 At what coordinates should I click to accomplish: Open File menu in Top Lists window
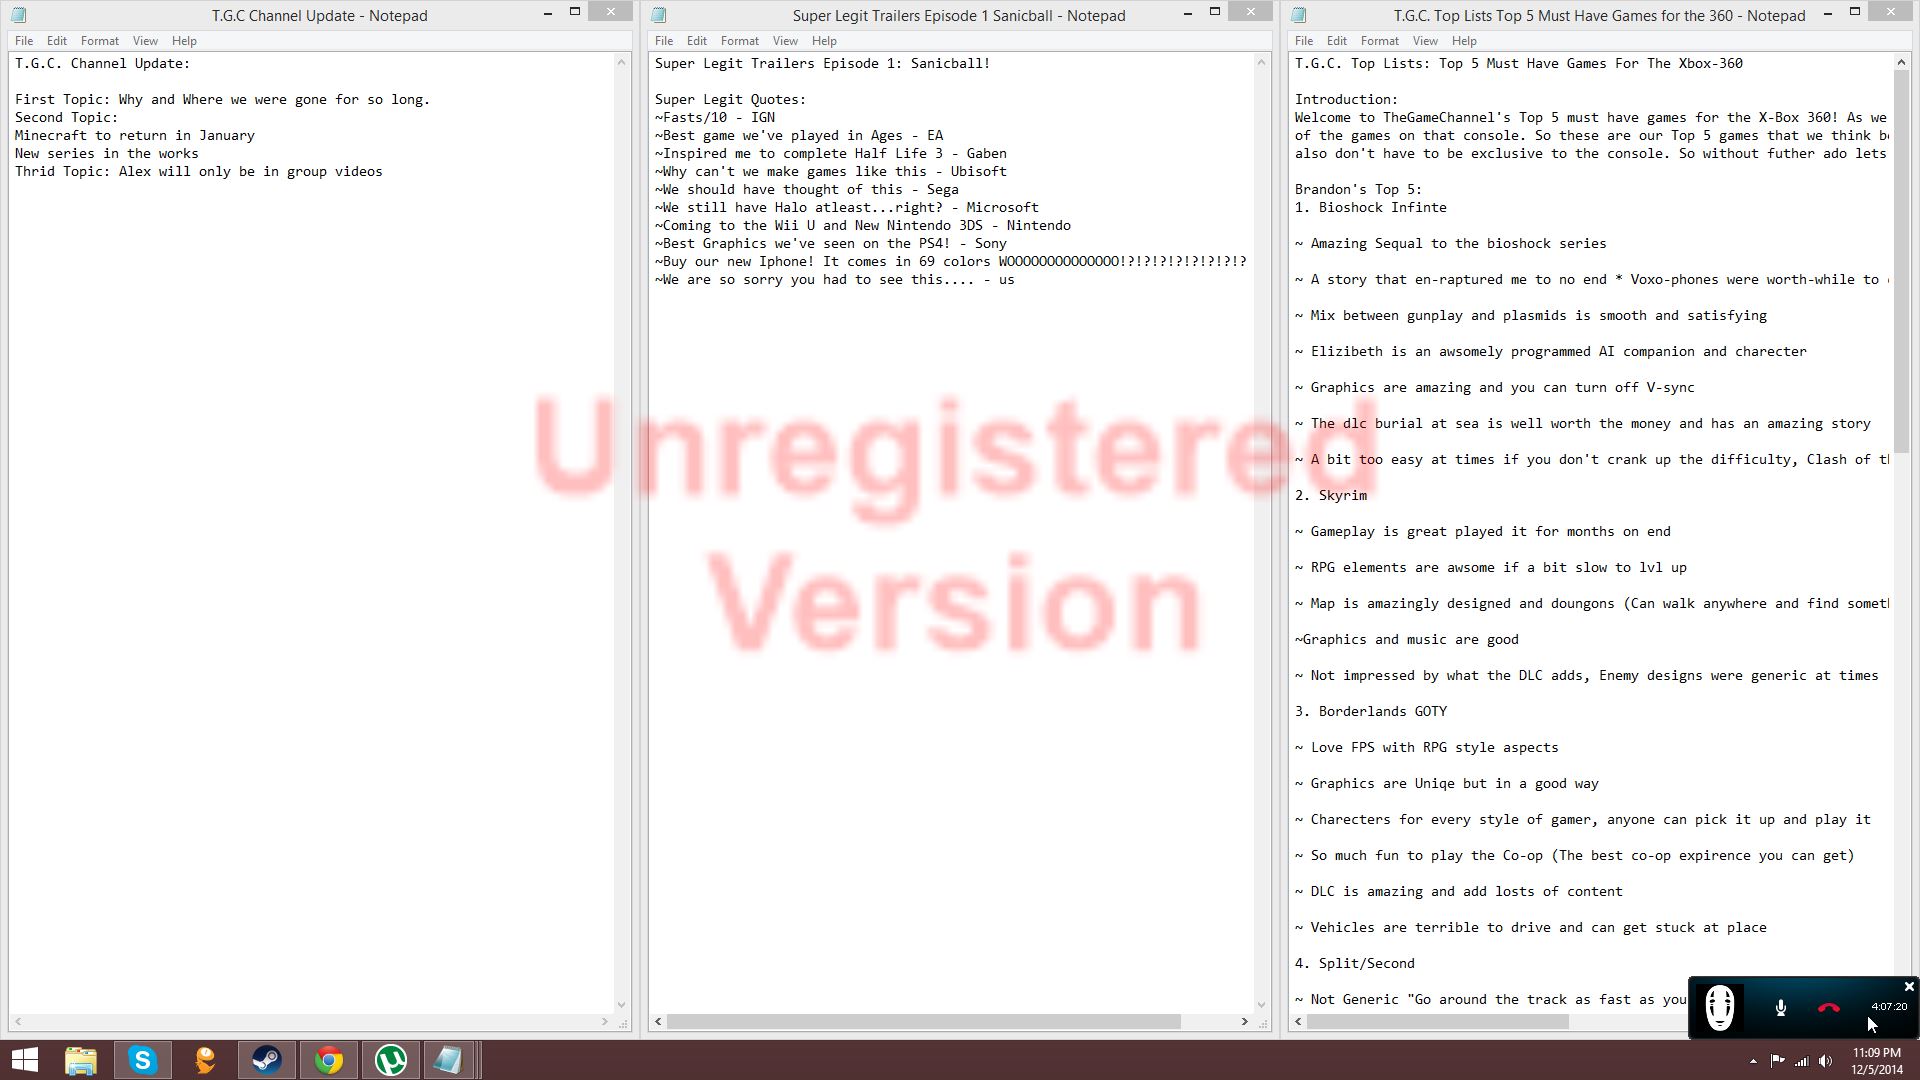click(x=1304, y=41)
